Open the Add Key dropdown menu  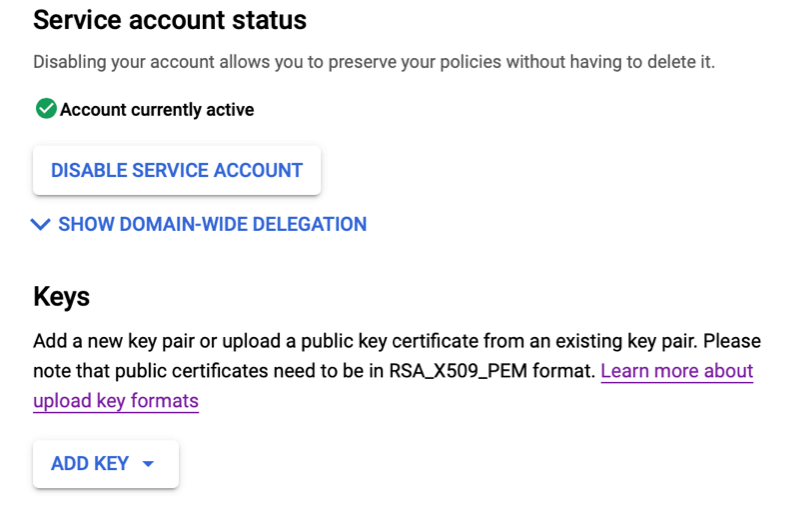click(x=105, y=464)
